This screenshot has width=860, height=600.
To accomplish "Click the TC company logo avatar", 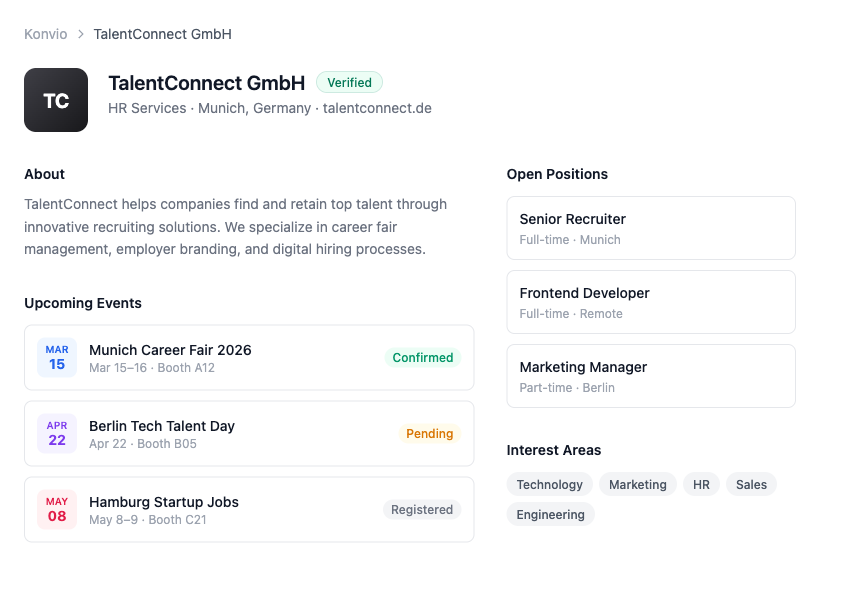I will point(56,100).
